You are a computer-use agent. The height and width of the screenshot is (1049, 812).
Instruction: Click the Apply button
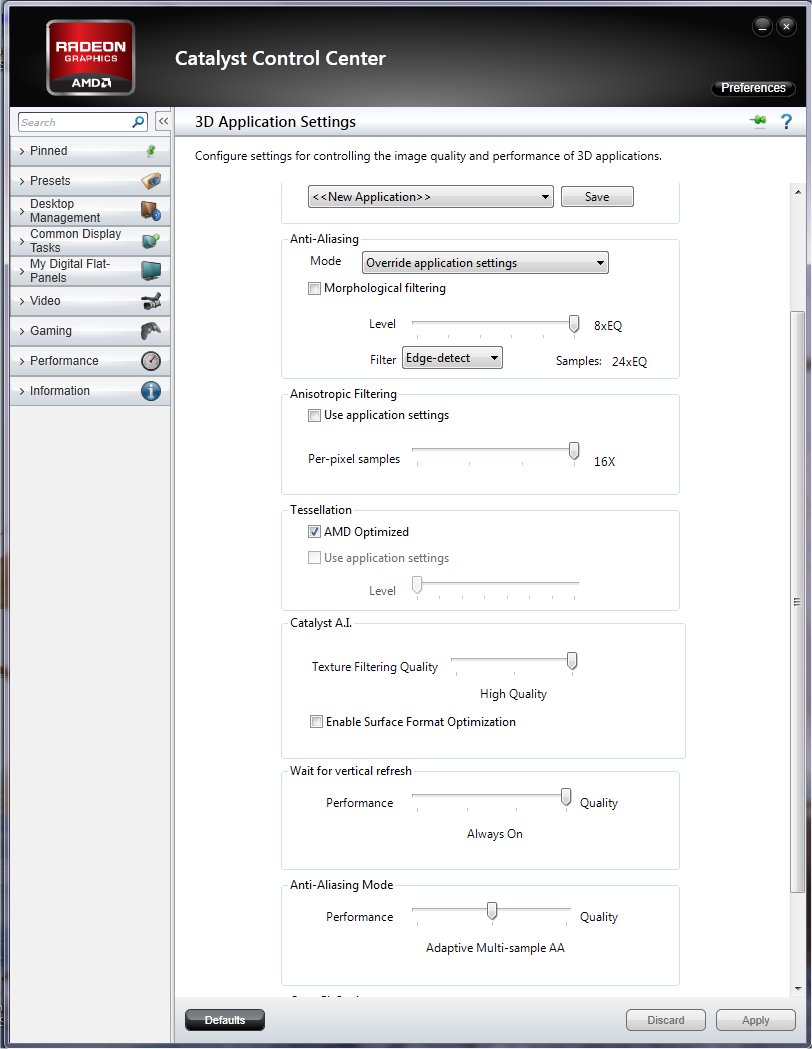click(755, 1020)
